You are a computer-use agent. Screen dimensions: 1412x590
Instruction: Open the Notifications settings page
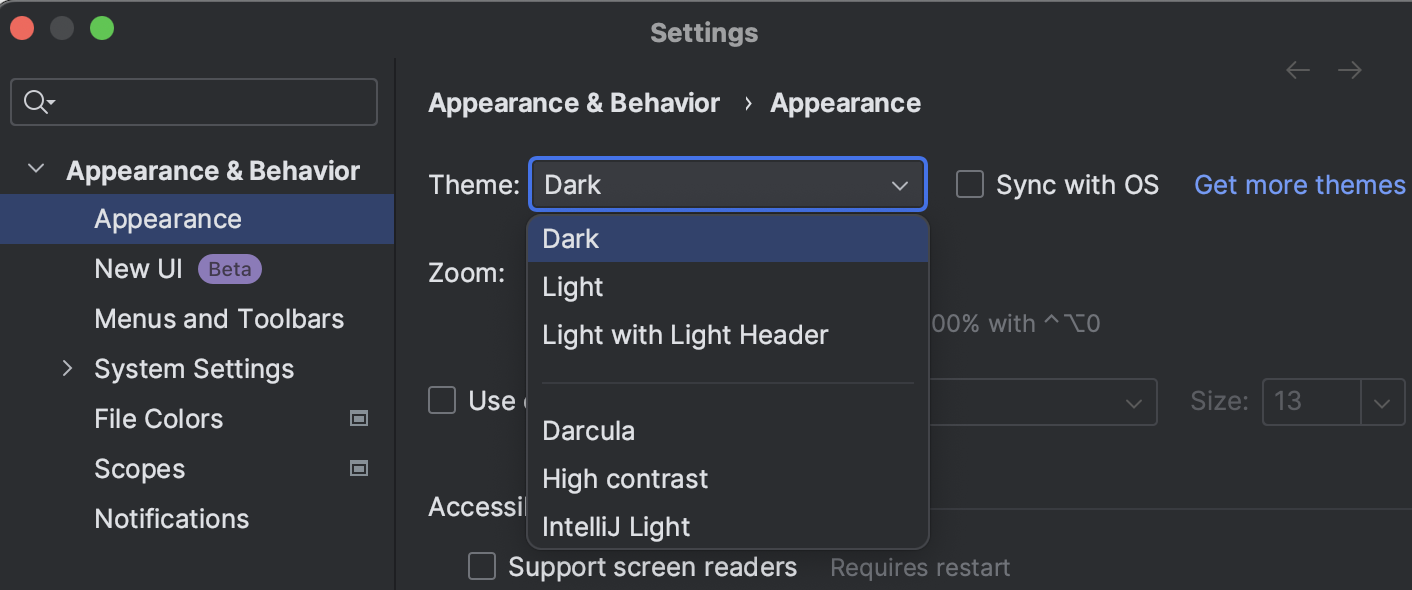click(171, 518)
